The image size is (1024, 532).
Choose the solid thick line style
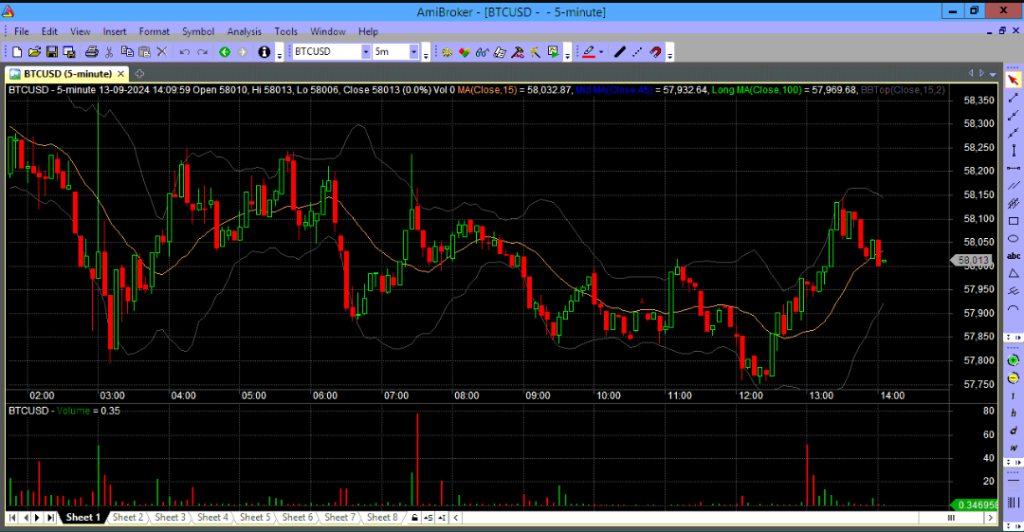coord(620,52)
